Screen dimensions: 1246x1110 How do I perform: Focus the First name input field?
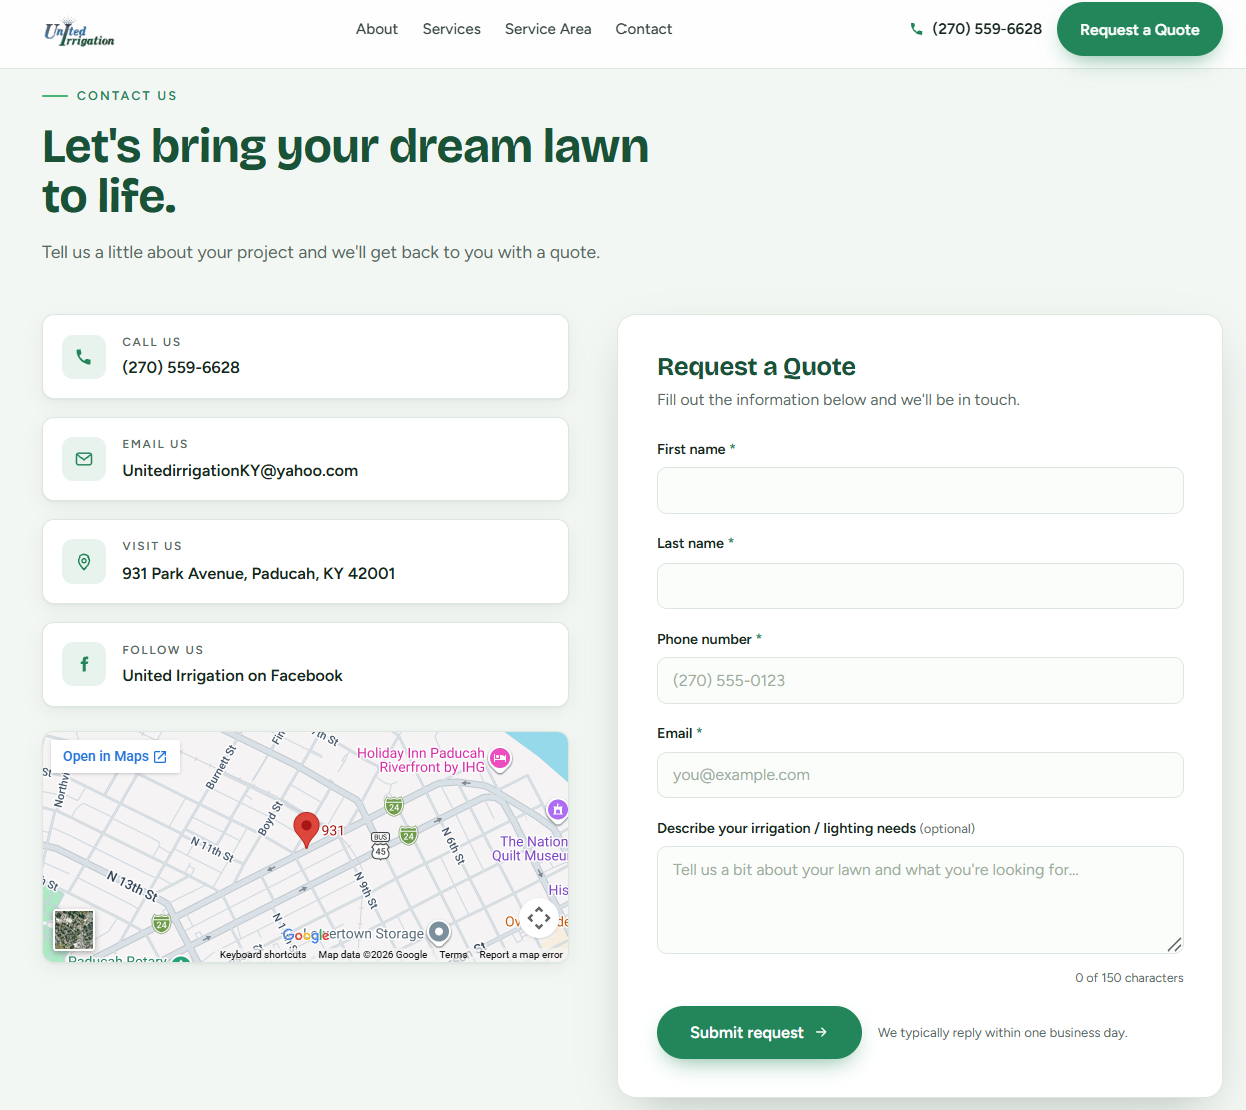click(920, 491)
